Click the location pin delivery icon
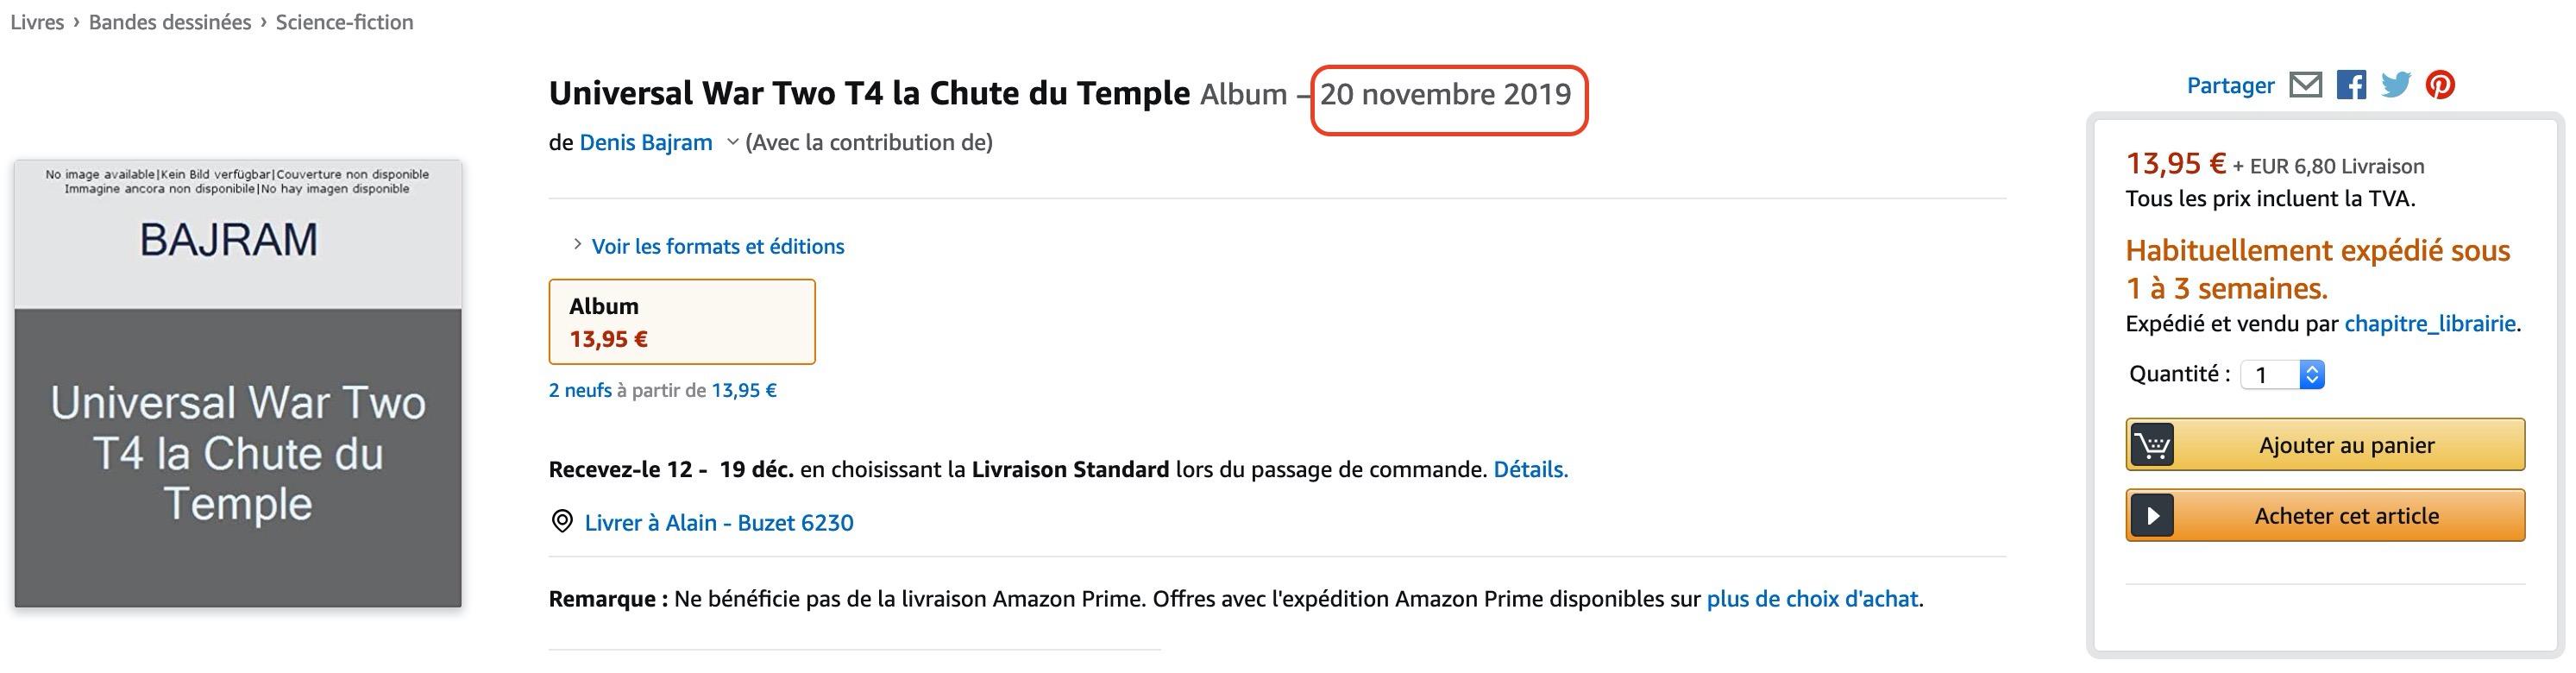Screen dimensions: 2576x673 (x=562, y=522)
